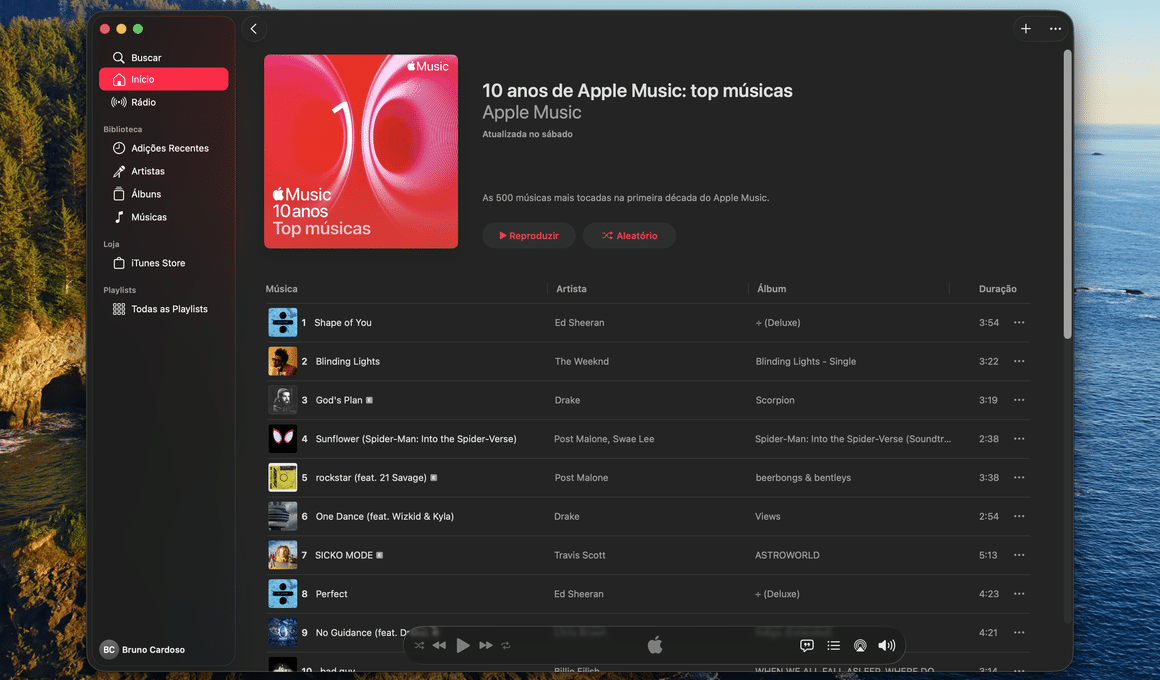1160x680 pixels.
Task: Click artist The Weeknd
Action: tap(581, 361)
